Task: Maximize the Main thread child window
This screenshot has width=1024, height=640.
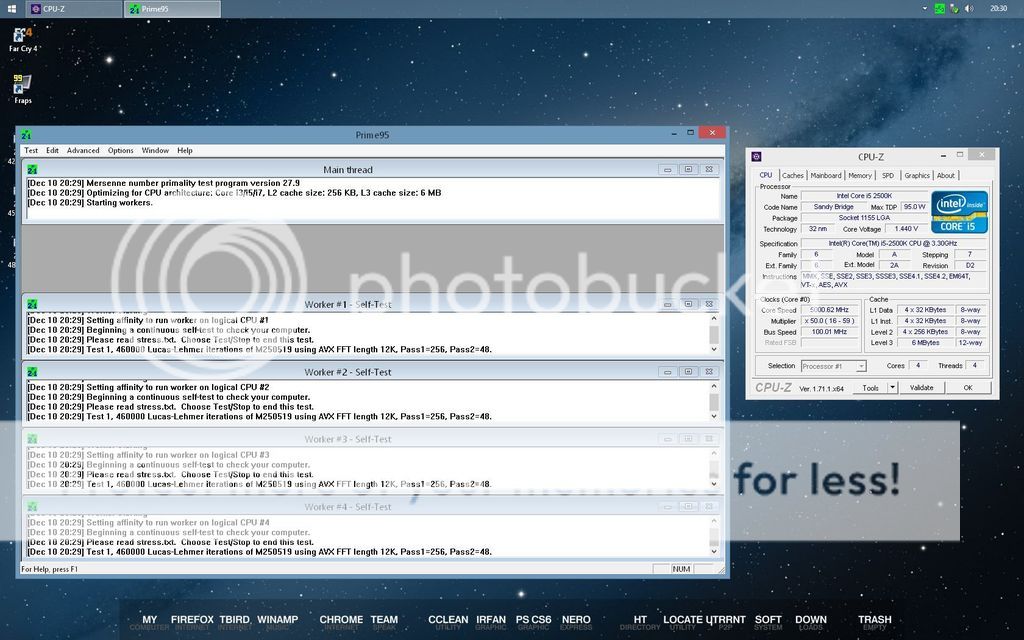Action: (x=688, y=170)
